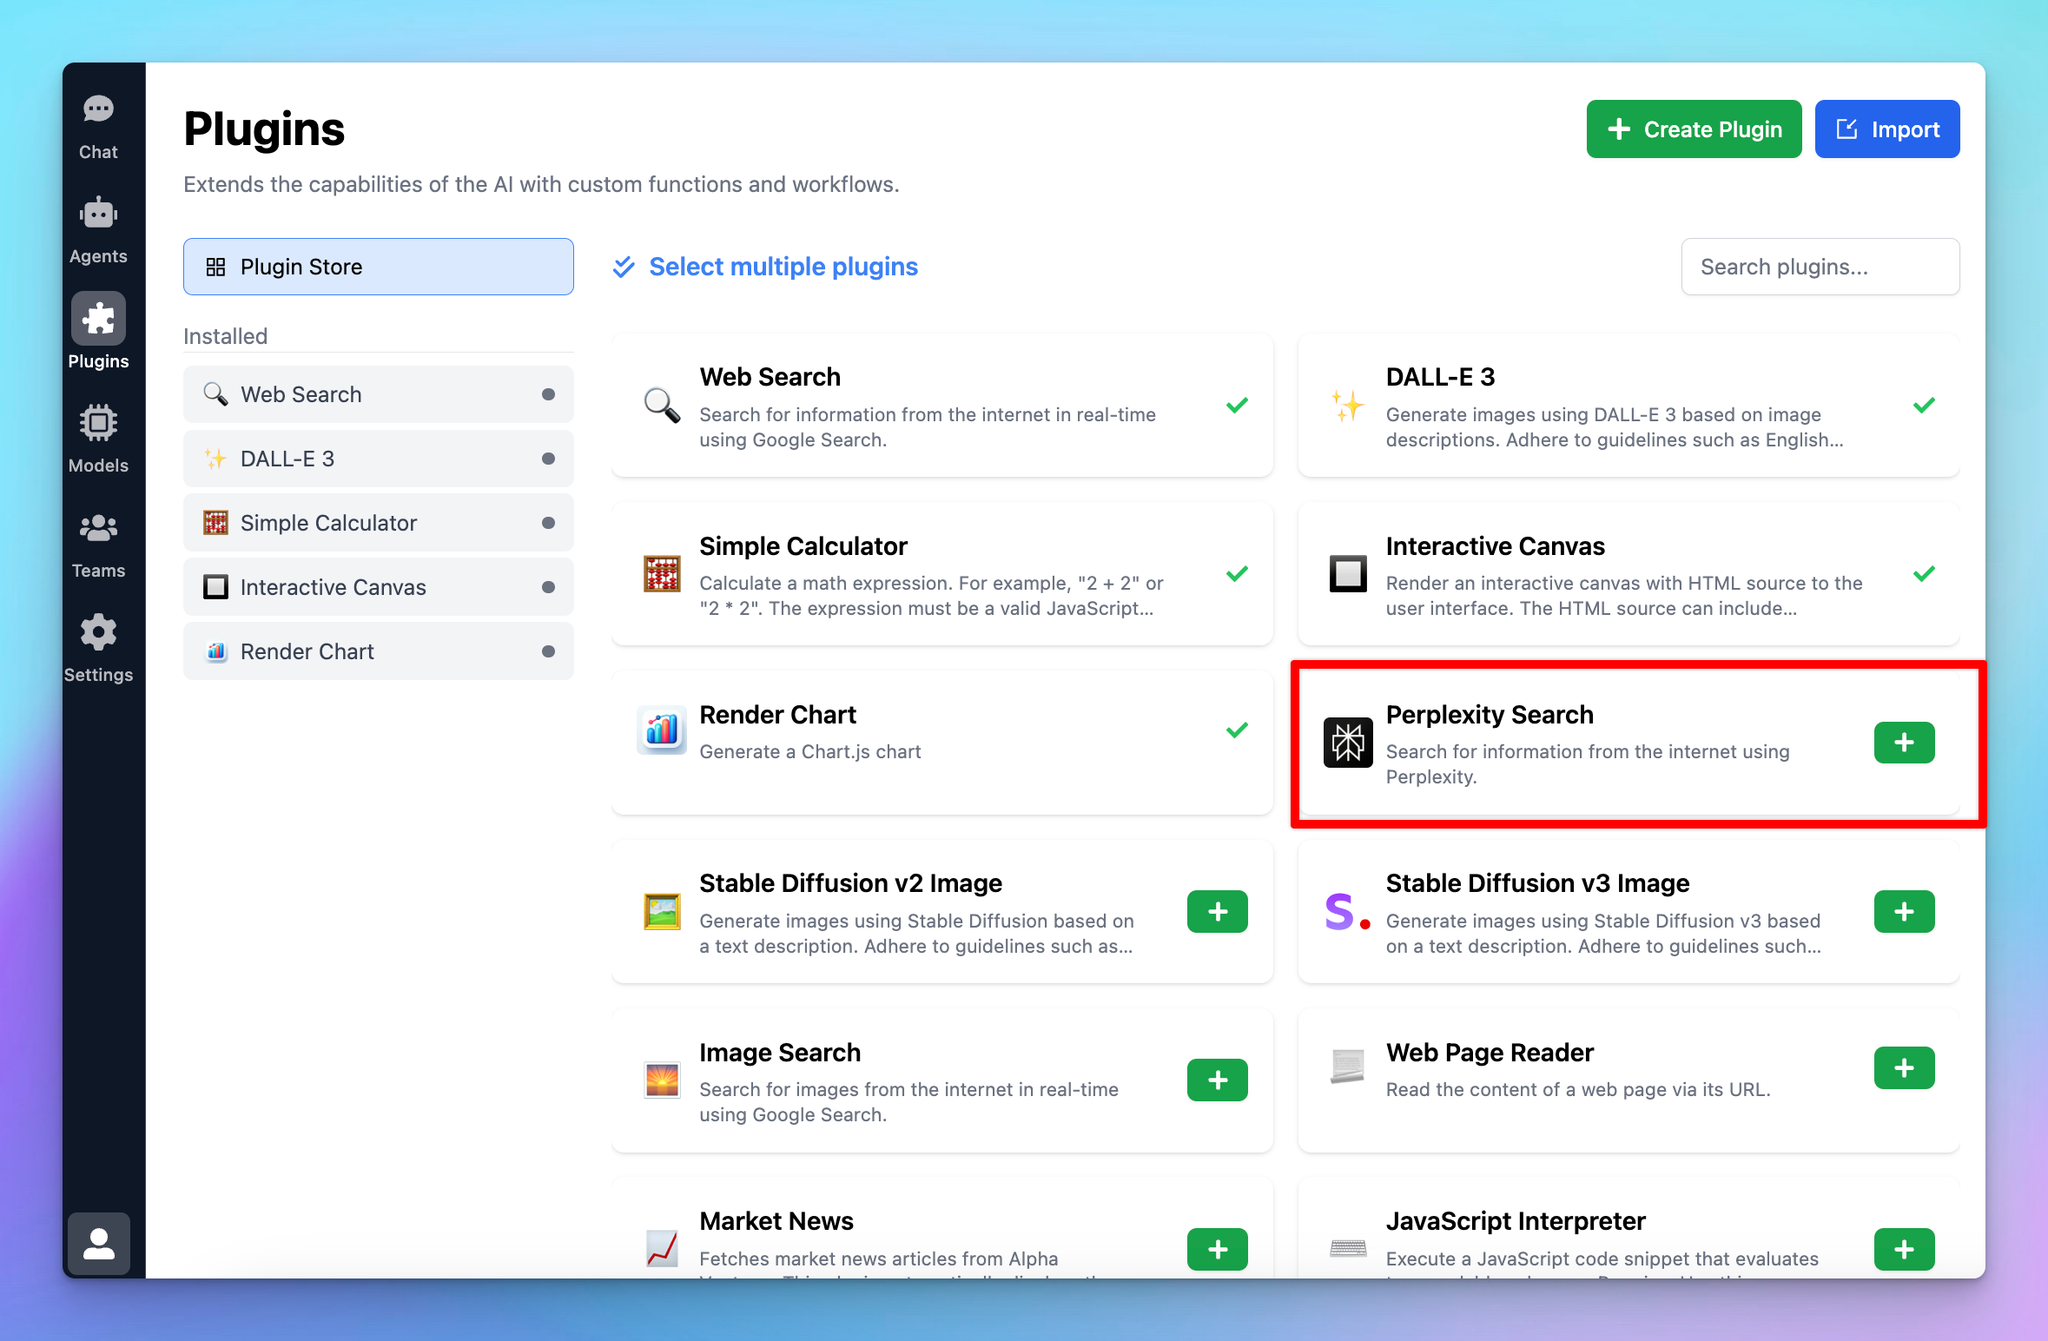The height and width of the screenshot is (1341, 2048).
Task: Click Simple Calculator installed checkmark
Action: (1237, 574)
